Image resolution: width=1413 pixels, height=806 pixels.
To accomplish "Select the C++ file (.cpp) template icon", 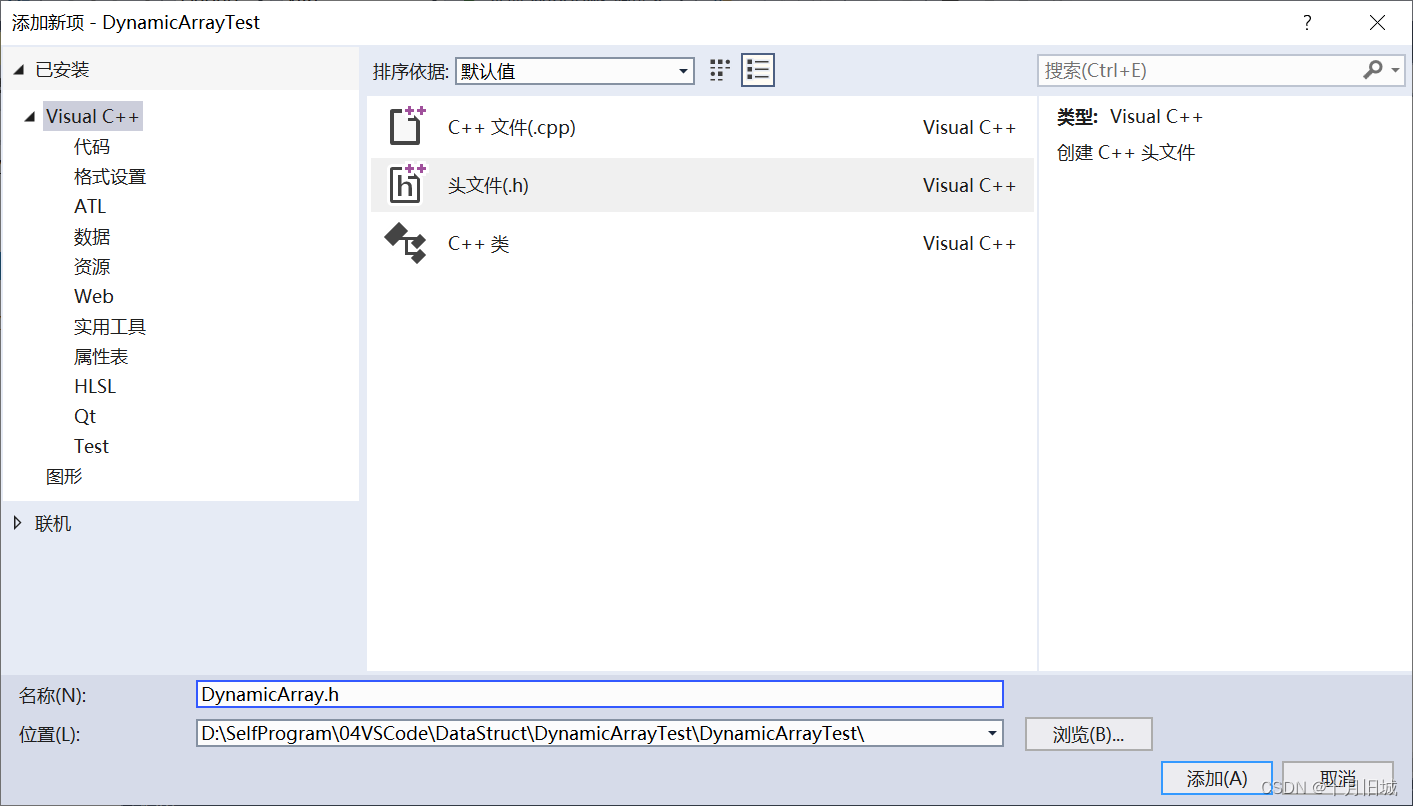I will point(406,126).
